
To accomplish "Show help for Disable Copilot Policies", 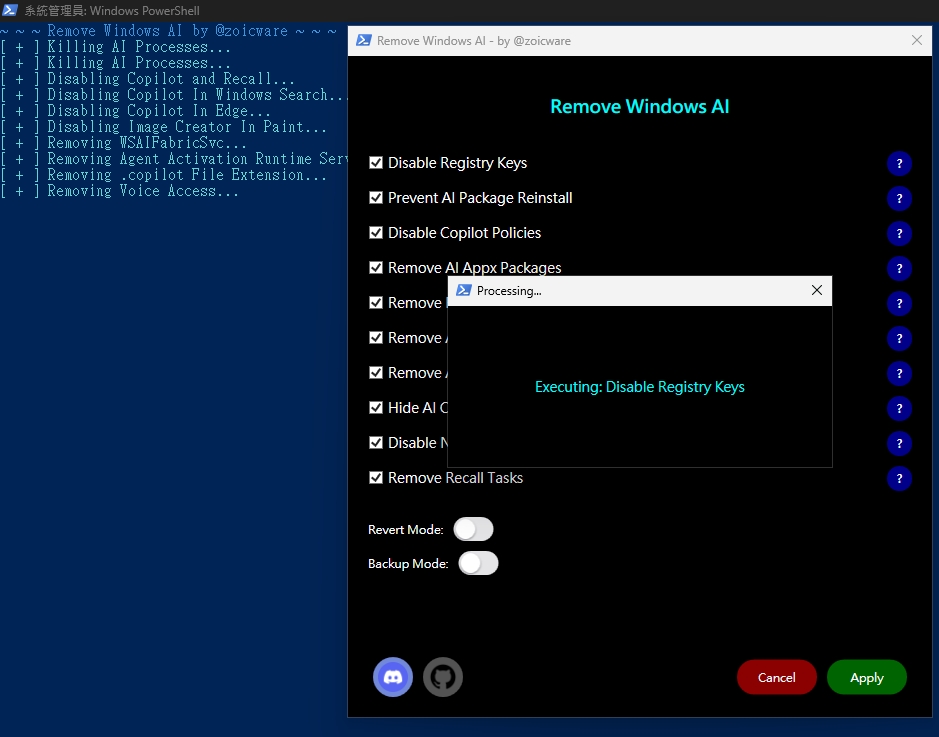I will (899, 234).
